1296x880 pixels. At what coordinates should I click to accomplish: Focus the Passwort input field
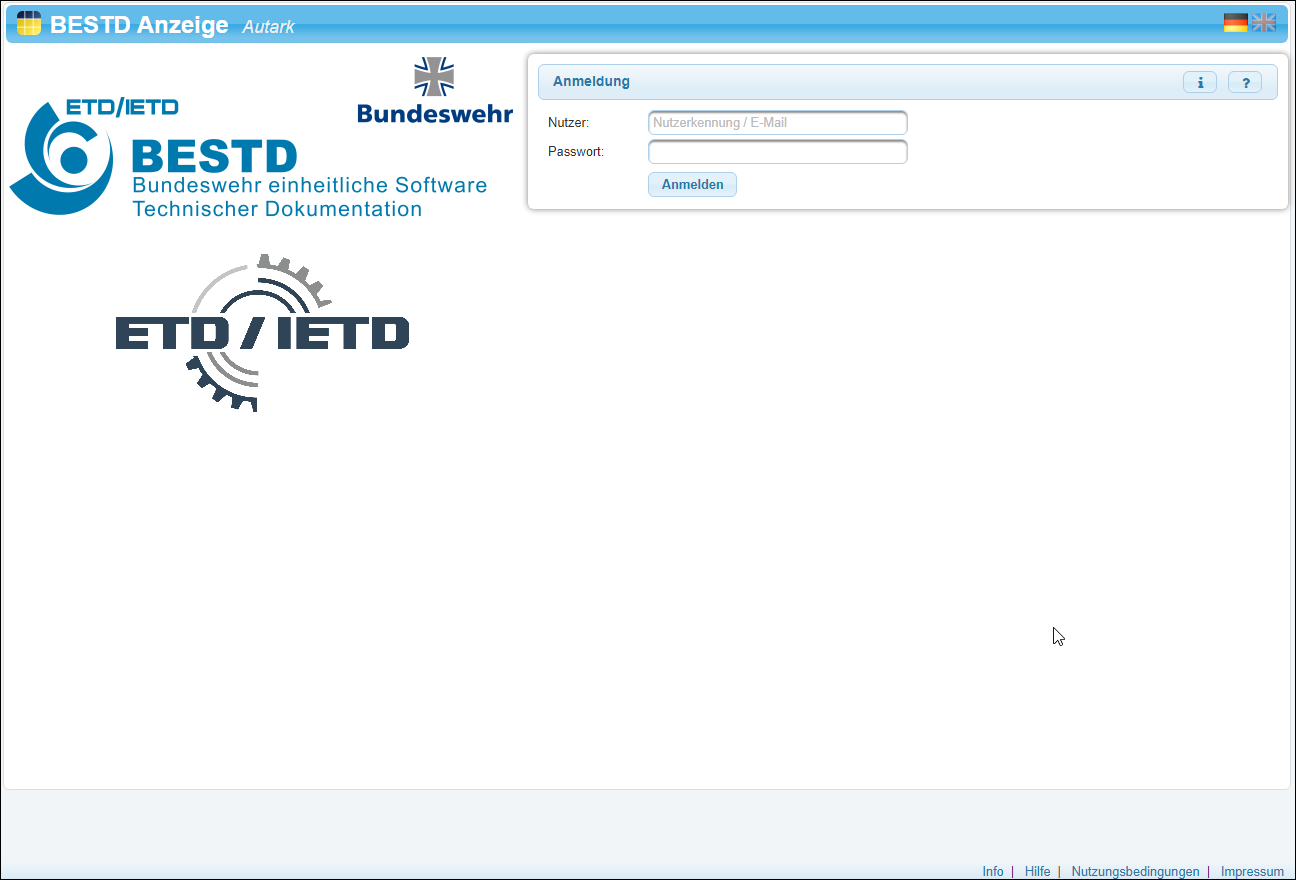tap(778, 152)
